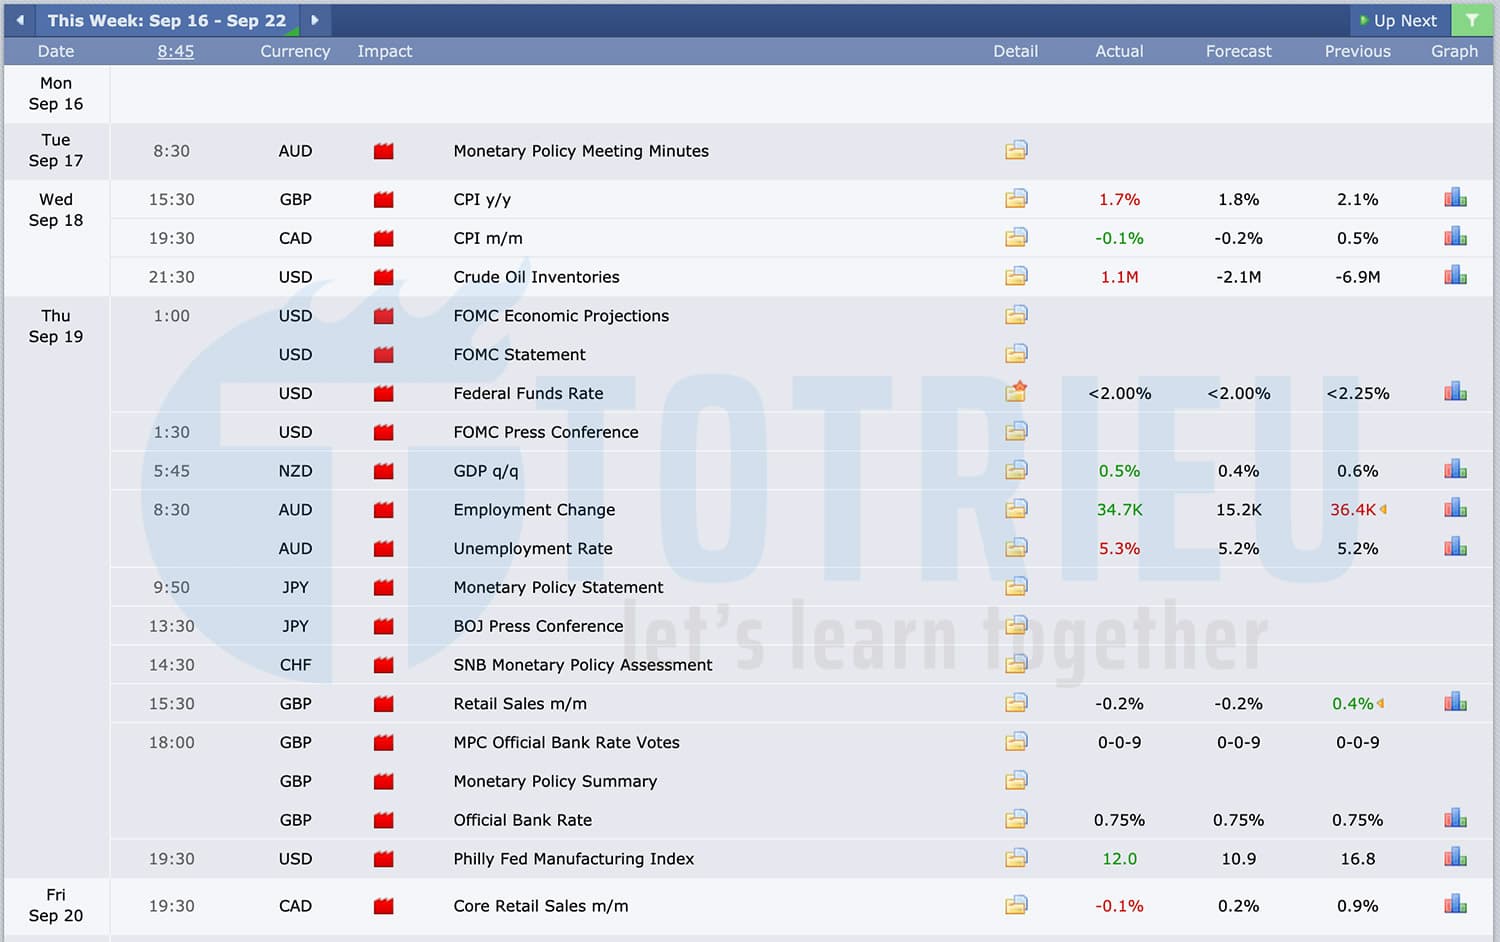This screenshot has height=942, width=1500.
Task: Select the Unemployment Rate event row
Action: 532,548
